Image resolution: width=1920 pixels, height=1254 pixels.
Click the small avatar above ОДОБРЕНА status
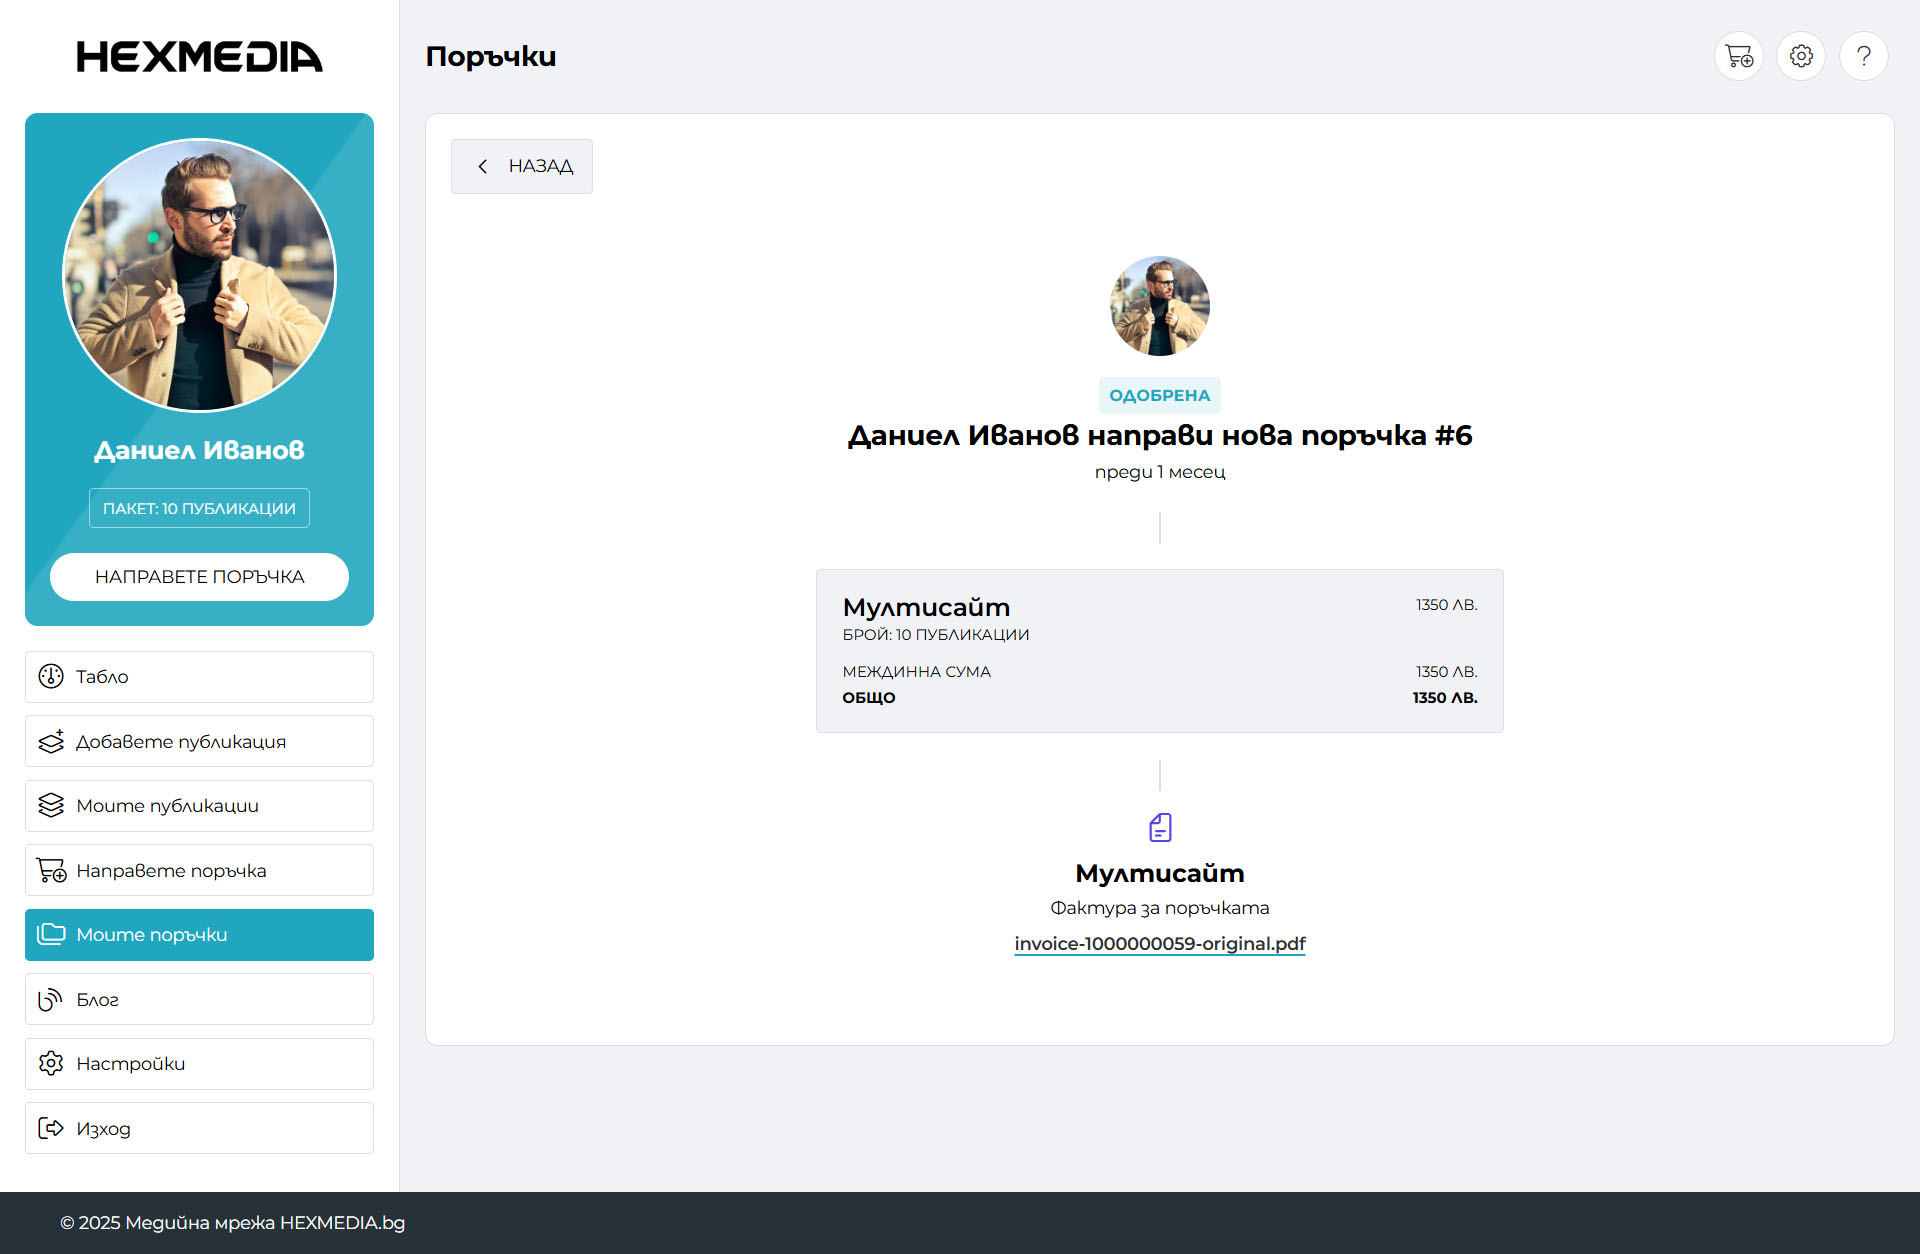click(1160, 306)
